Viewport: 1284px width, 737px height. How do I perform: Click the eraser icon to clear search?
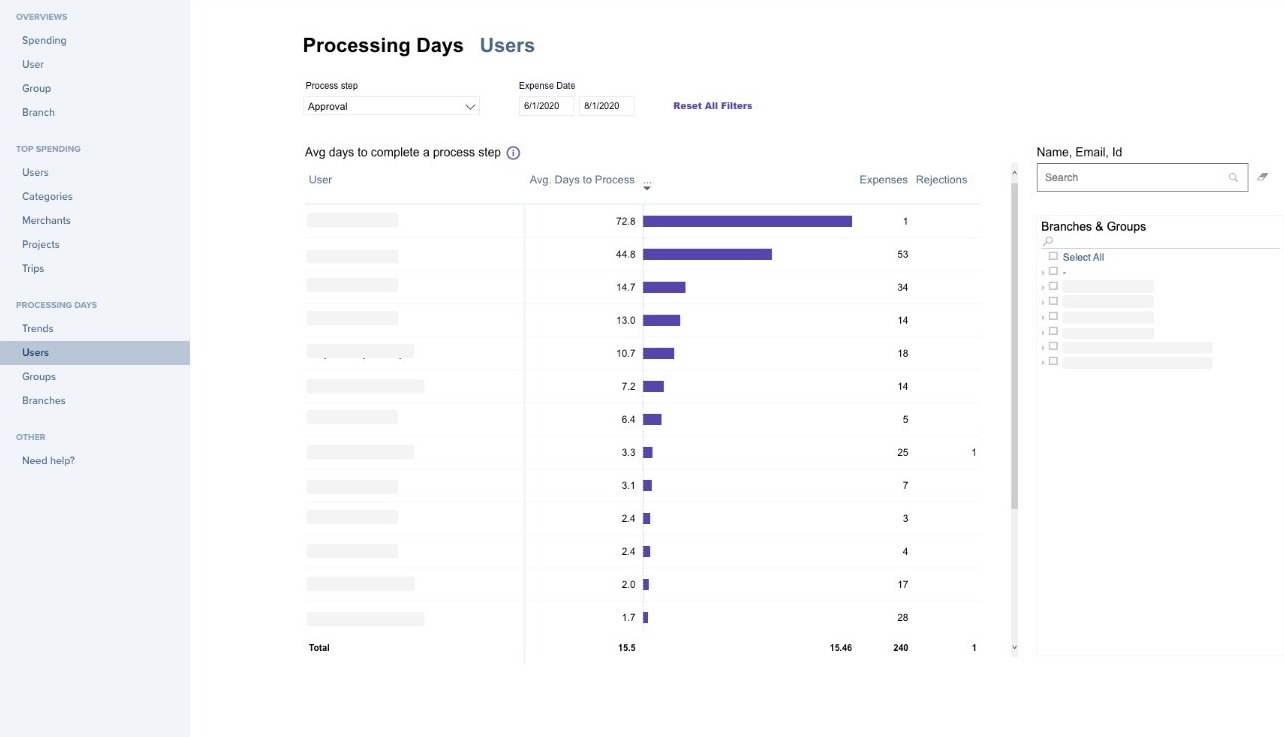(x=1263, y=177)
